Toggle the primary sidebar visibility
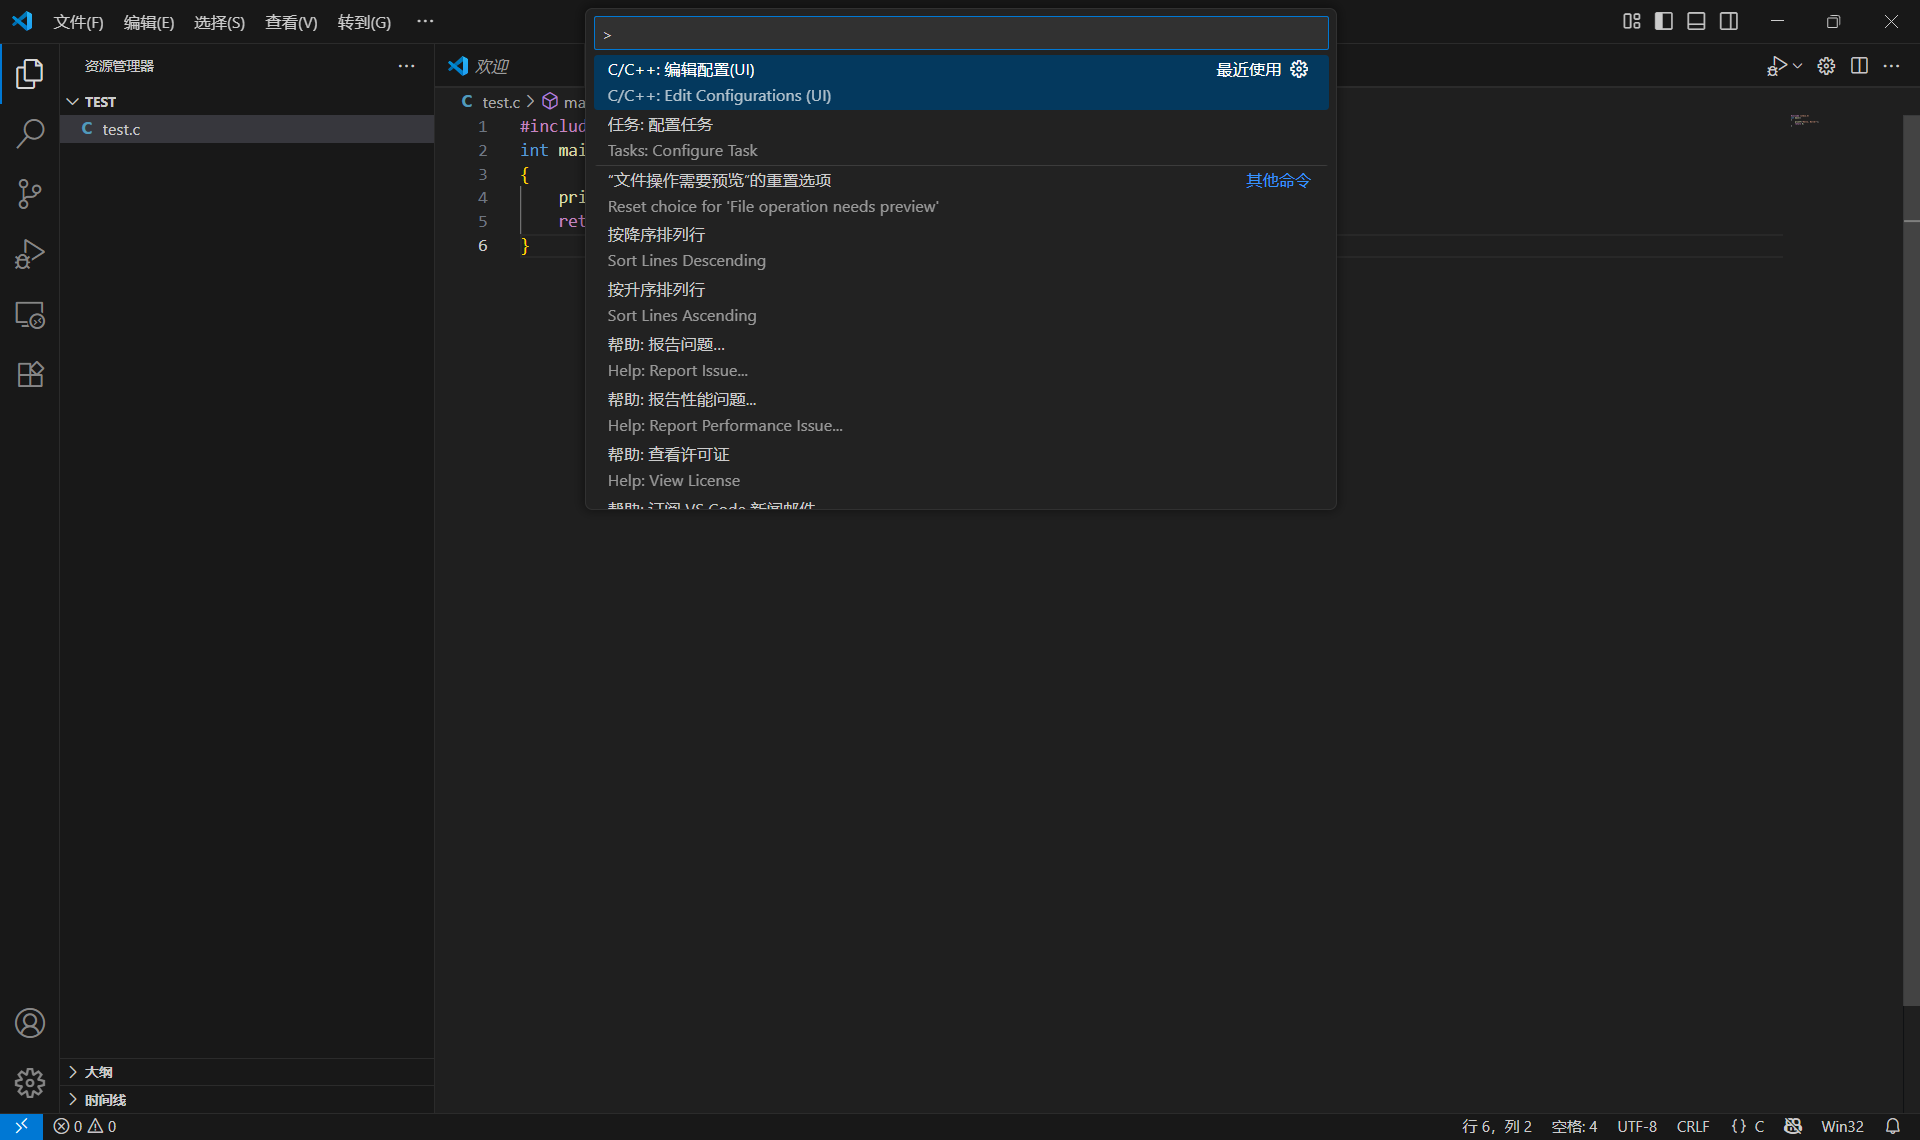This screenshot has width=1920, height=1140. (x=1663, y=20)
